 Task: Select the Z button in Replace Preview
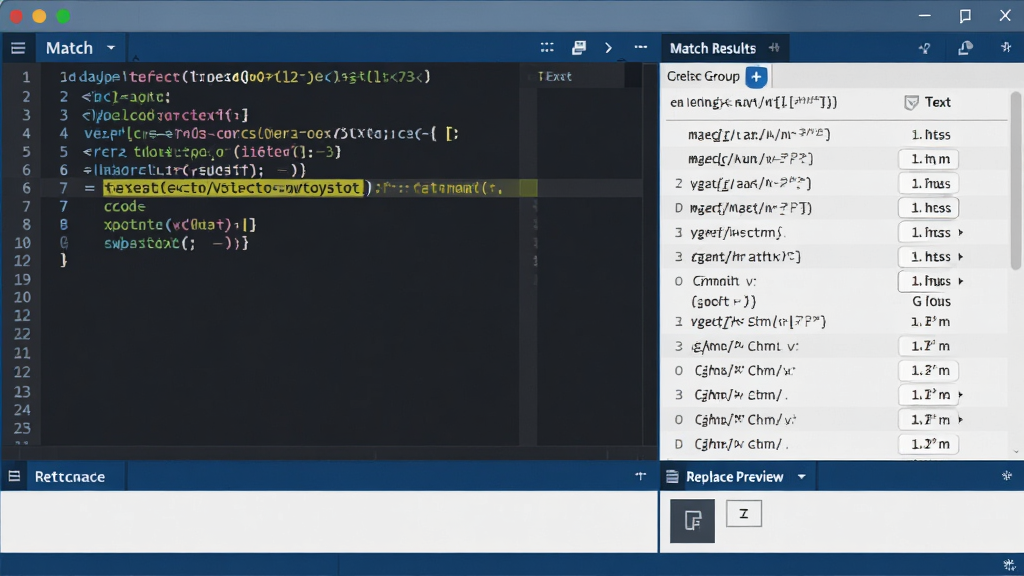744,514
